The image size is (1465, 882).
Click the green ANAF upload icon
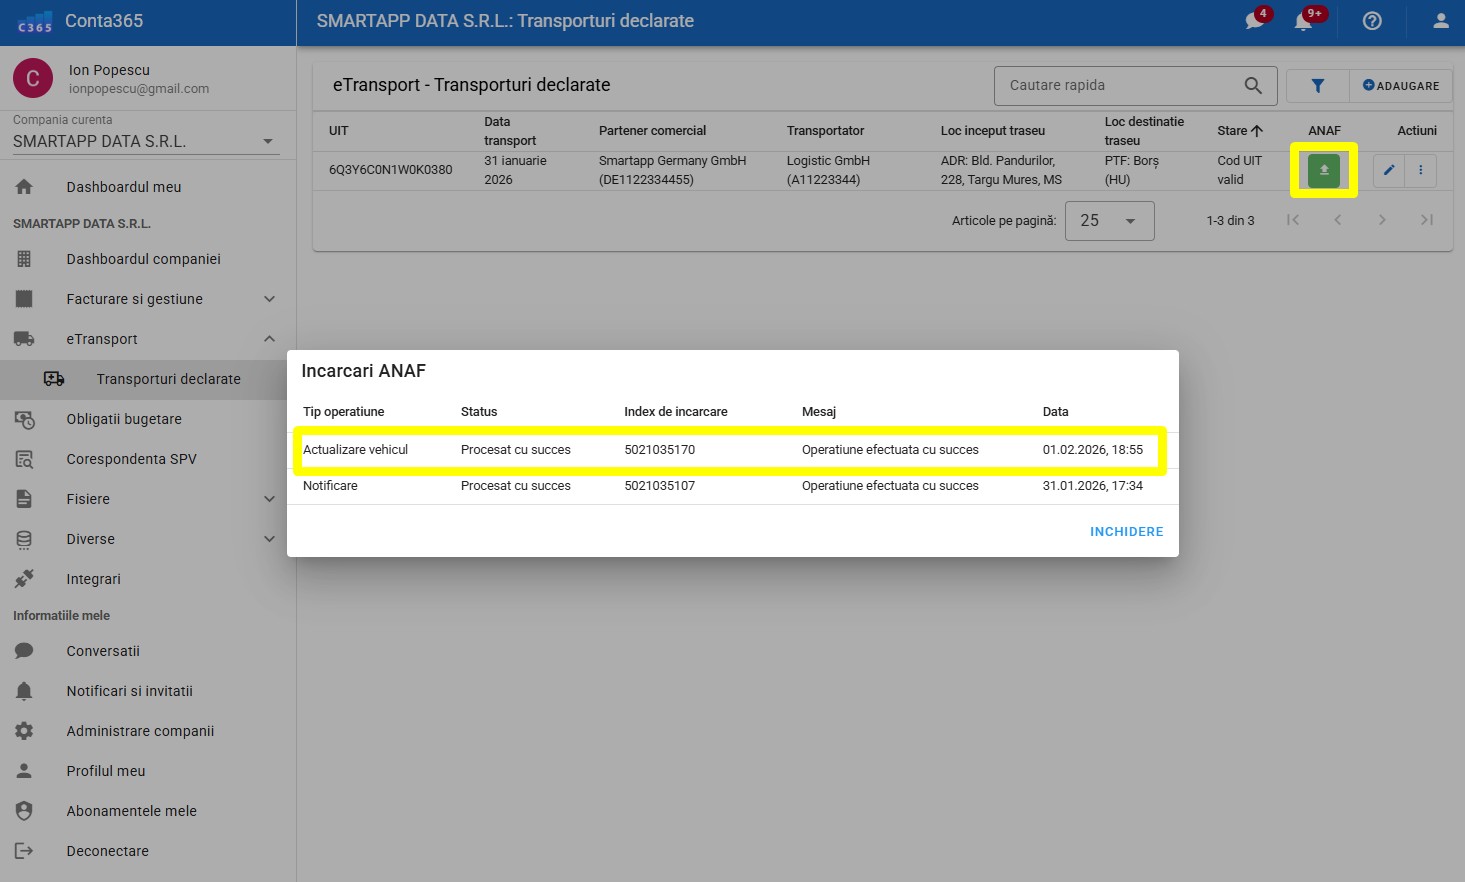(x=1323, y=170)
